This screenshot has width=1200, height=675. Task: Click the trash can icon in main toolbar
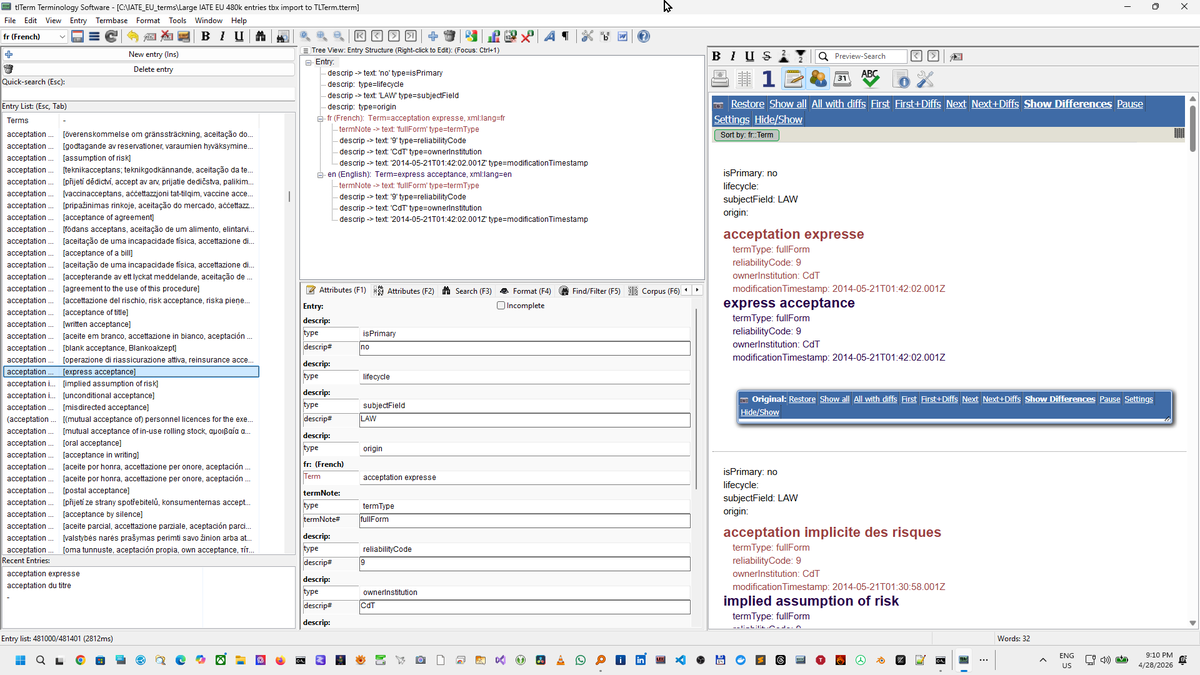[449, 37]
